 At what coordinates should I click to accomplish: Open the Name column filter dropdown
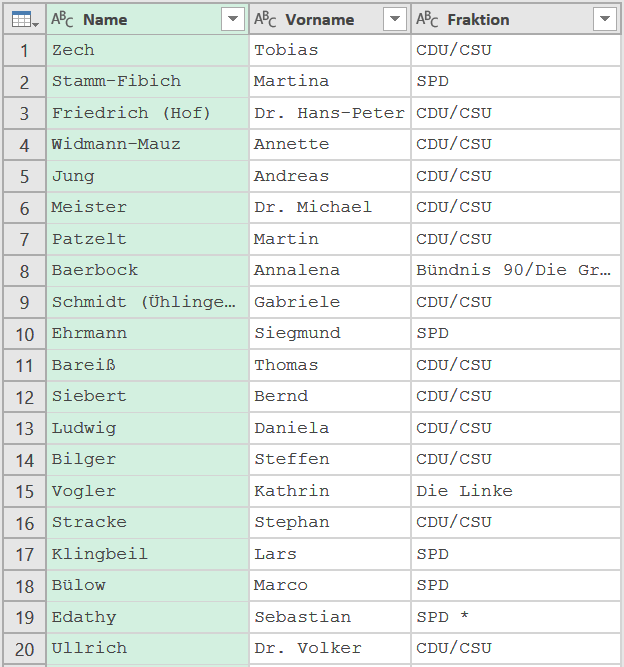point(233,19)
